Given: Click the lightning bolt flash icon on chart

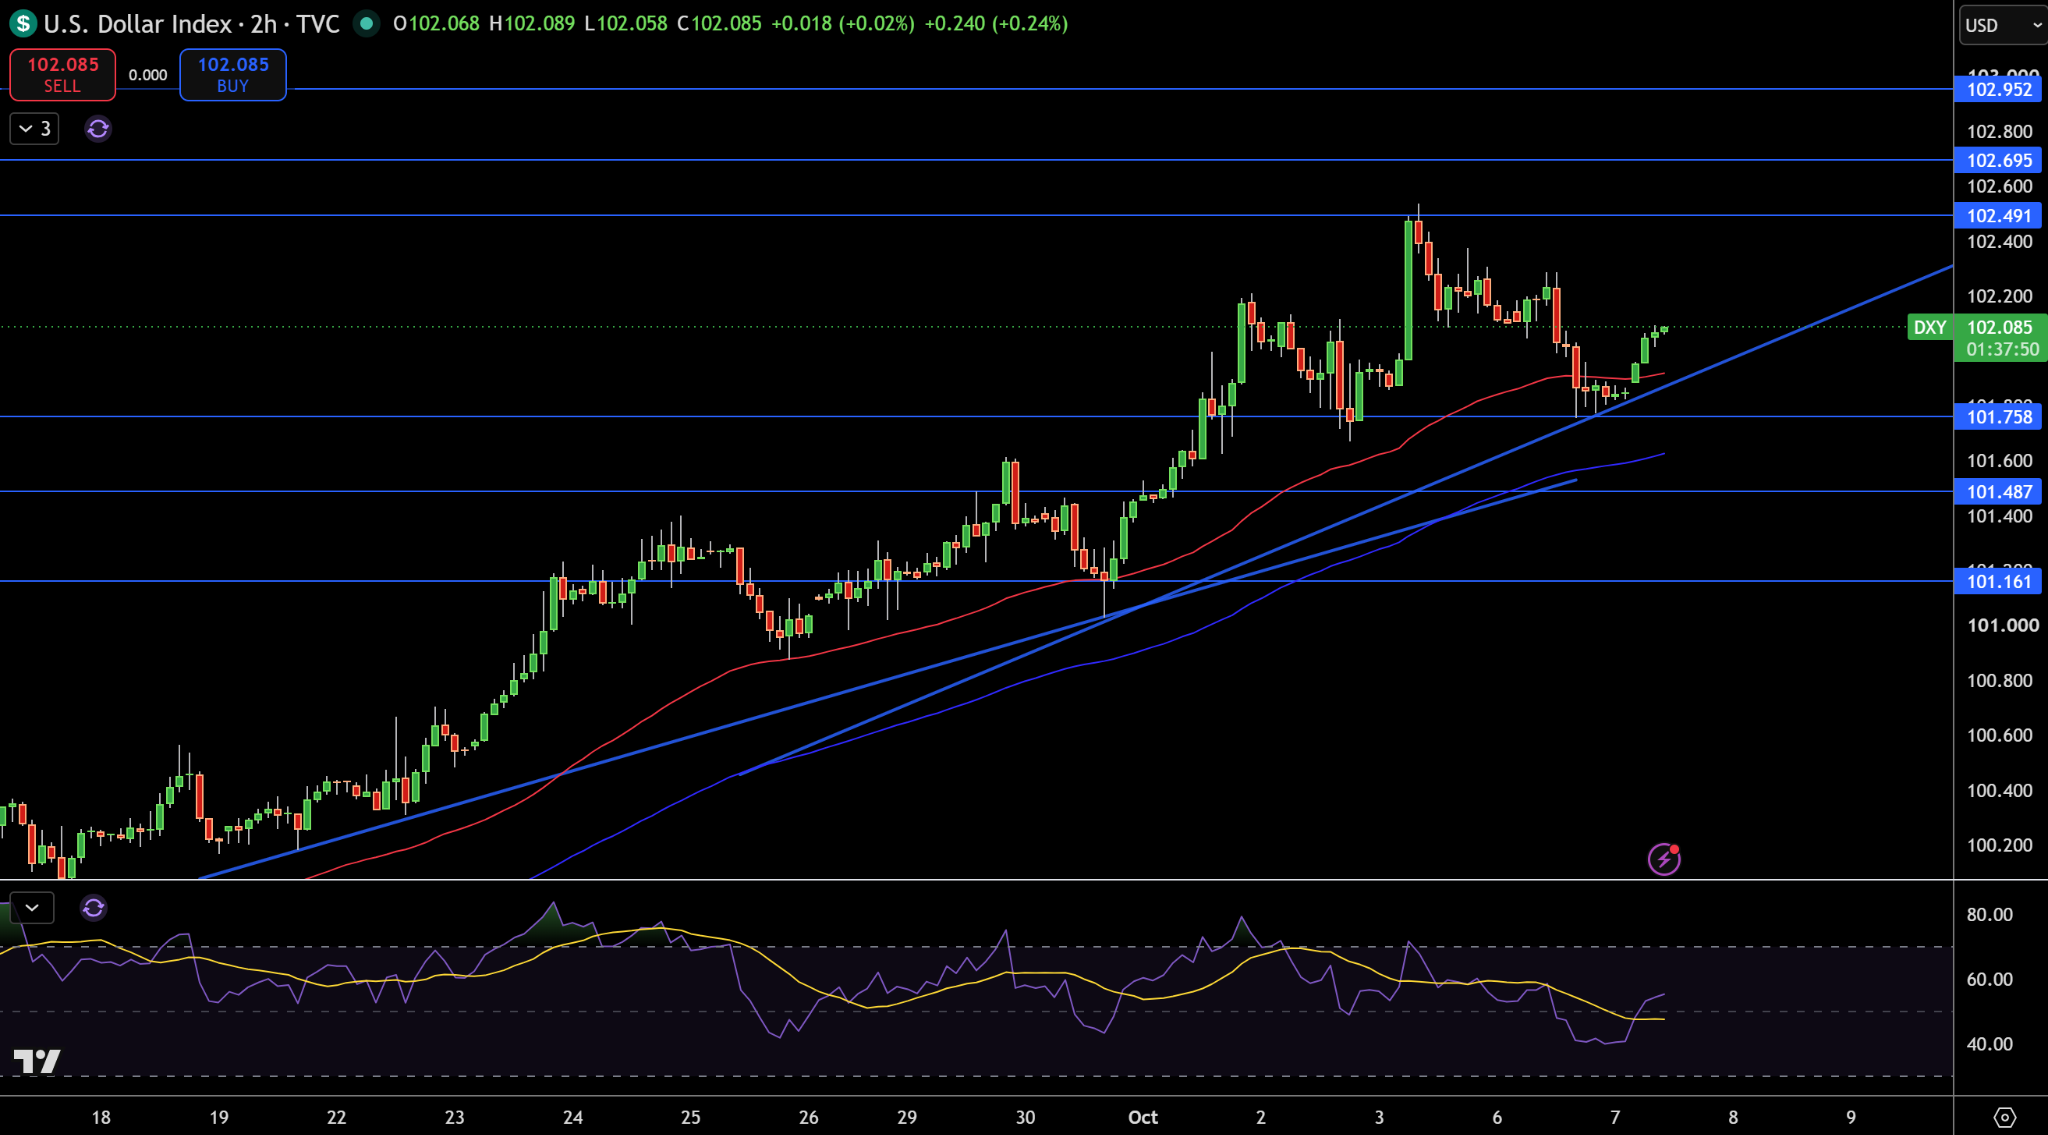Looking at the screenshot, I should (x=1664, y=859).
